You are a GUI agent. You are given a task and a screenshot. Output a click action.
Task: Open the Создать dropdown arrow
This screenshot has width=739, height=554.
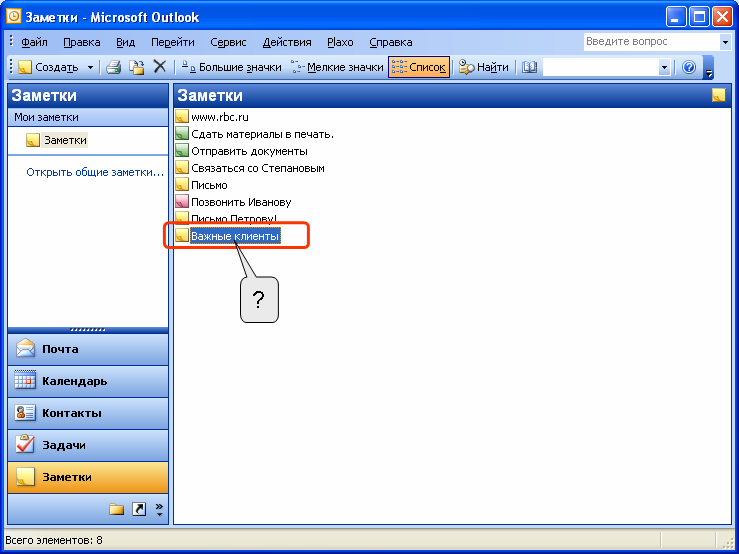click(90, 67)
